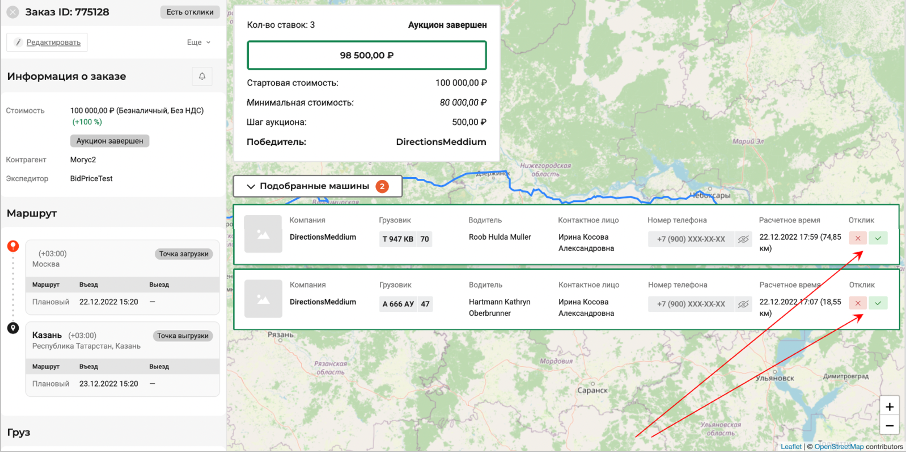Select the Казань unloading point card
906x454 pixels.
(x=121, y=361)
